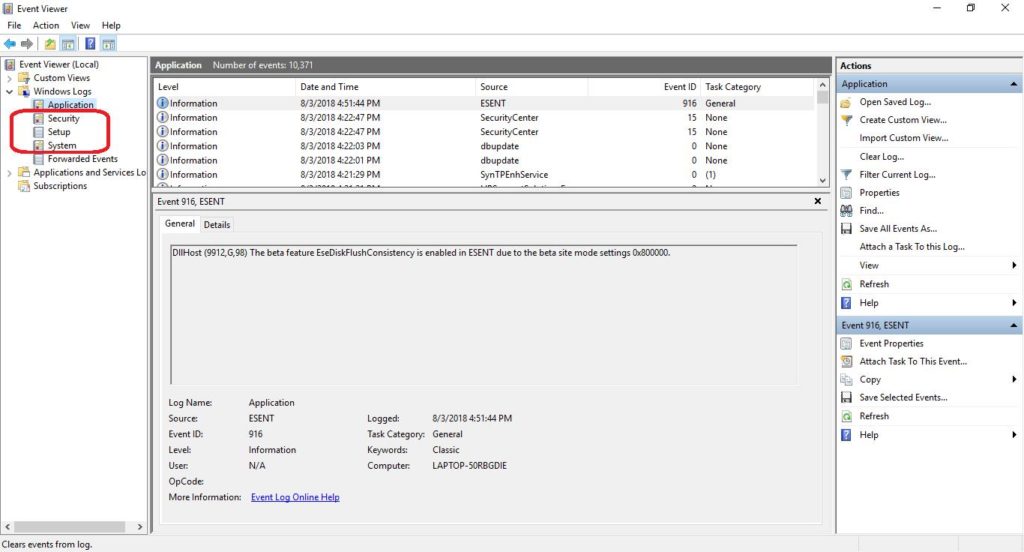Select the General tab
The width and height of the screenshot is (1024, 552).
[180, 223]
